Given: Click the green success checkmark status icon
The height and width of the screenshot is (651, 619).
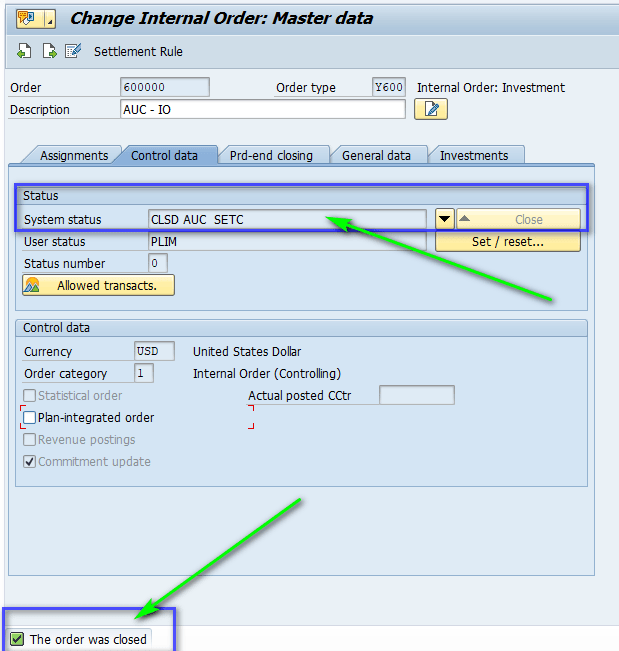Looking at the screenshot, I should 17,639.
